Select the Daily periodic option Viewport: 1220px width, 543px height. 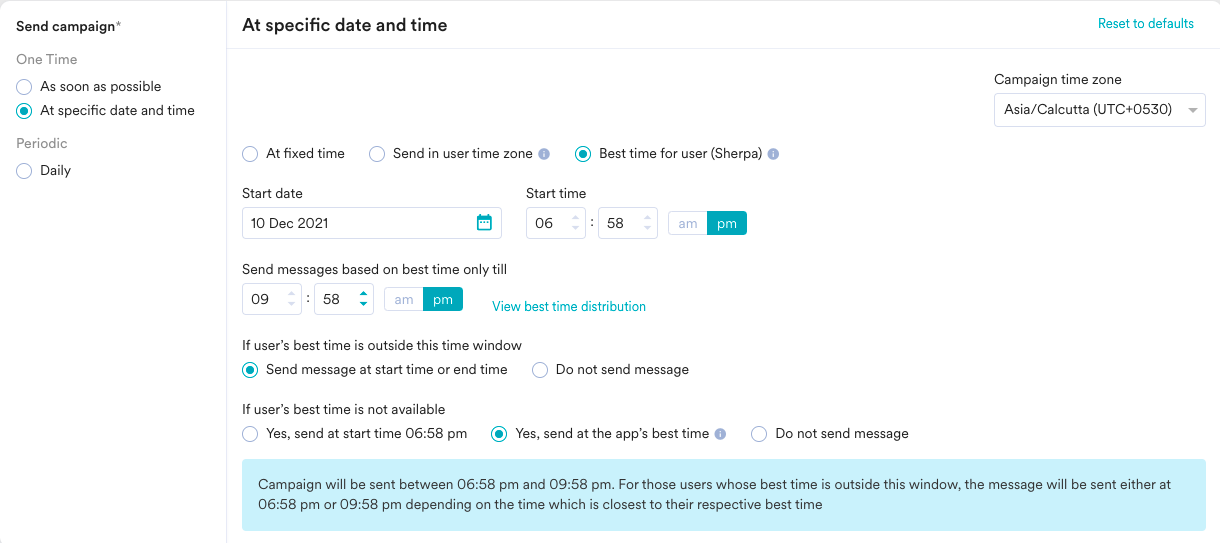(24, 171)
